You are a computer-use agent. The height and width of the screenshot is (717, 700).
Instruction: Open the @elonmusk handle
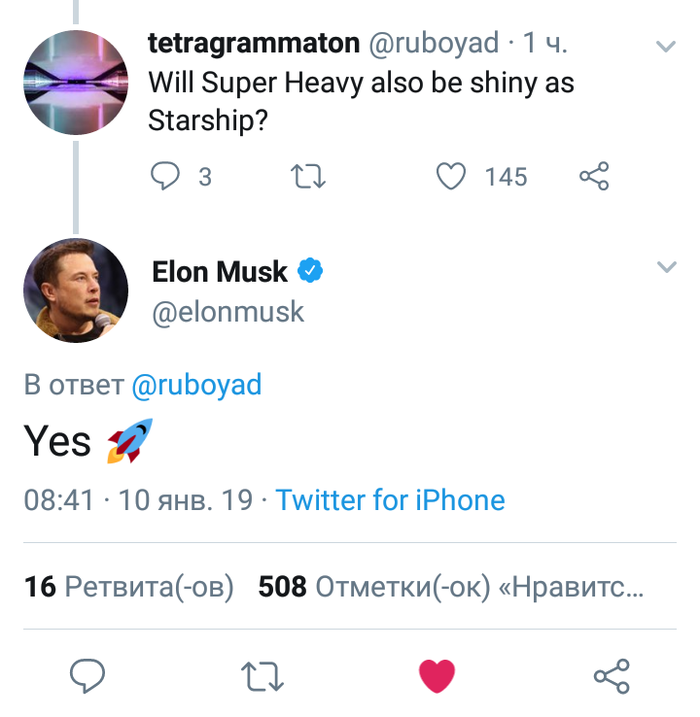[228, 312]
